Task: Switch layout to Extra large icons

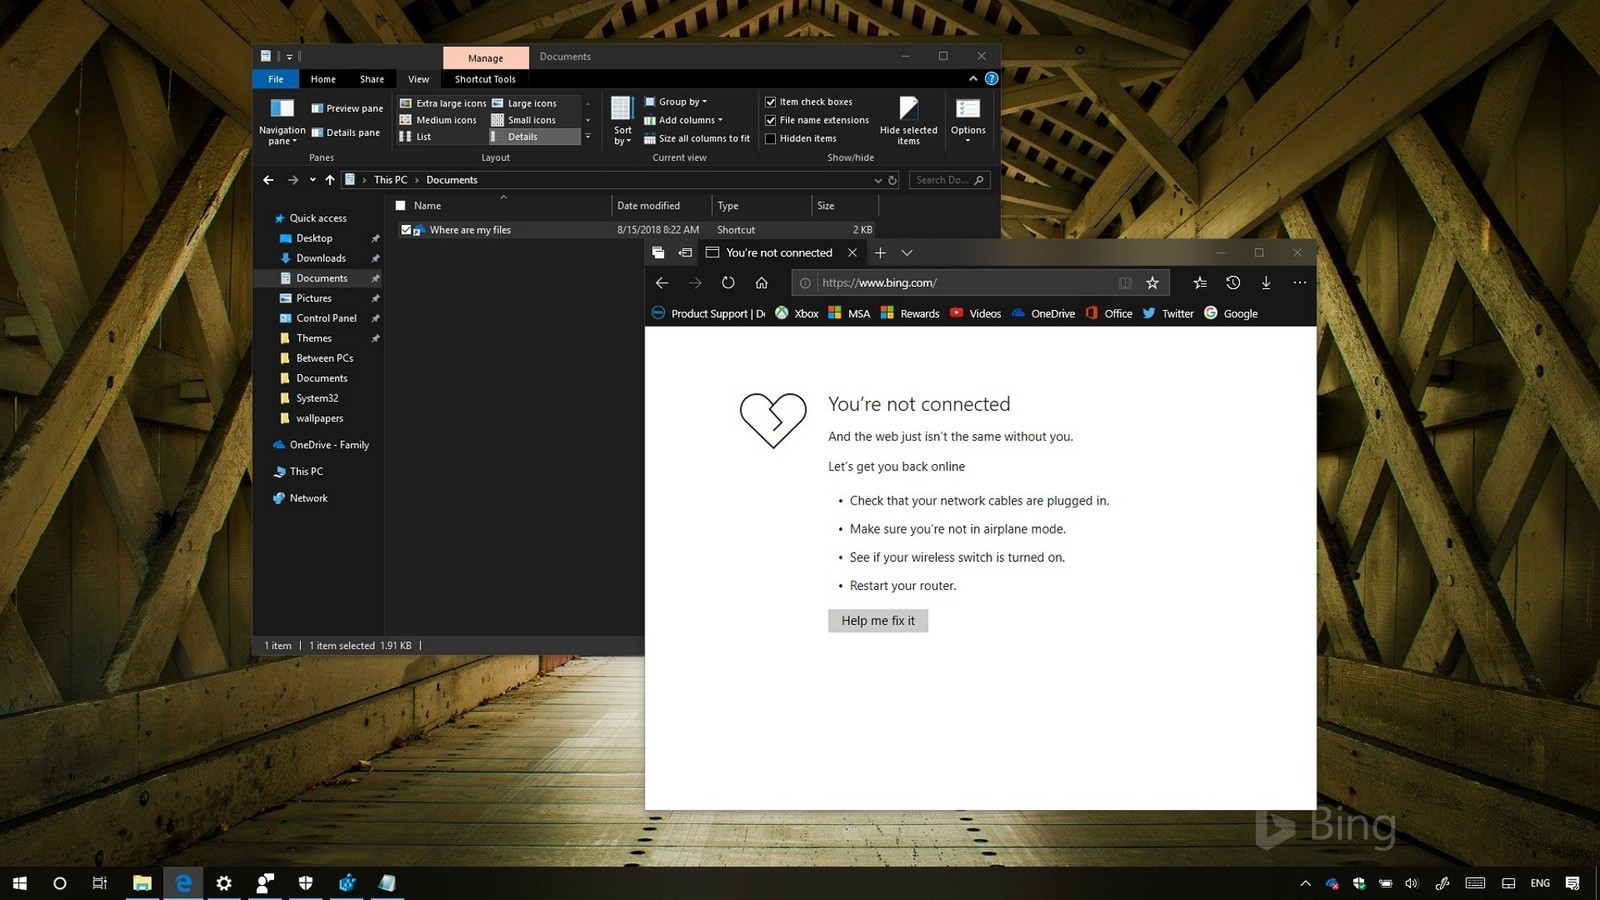Action: [443, 103]
